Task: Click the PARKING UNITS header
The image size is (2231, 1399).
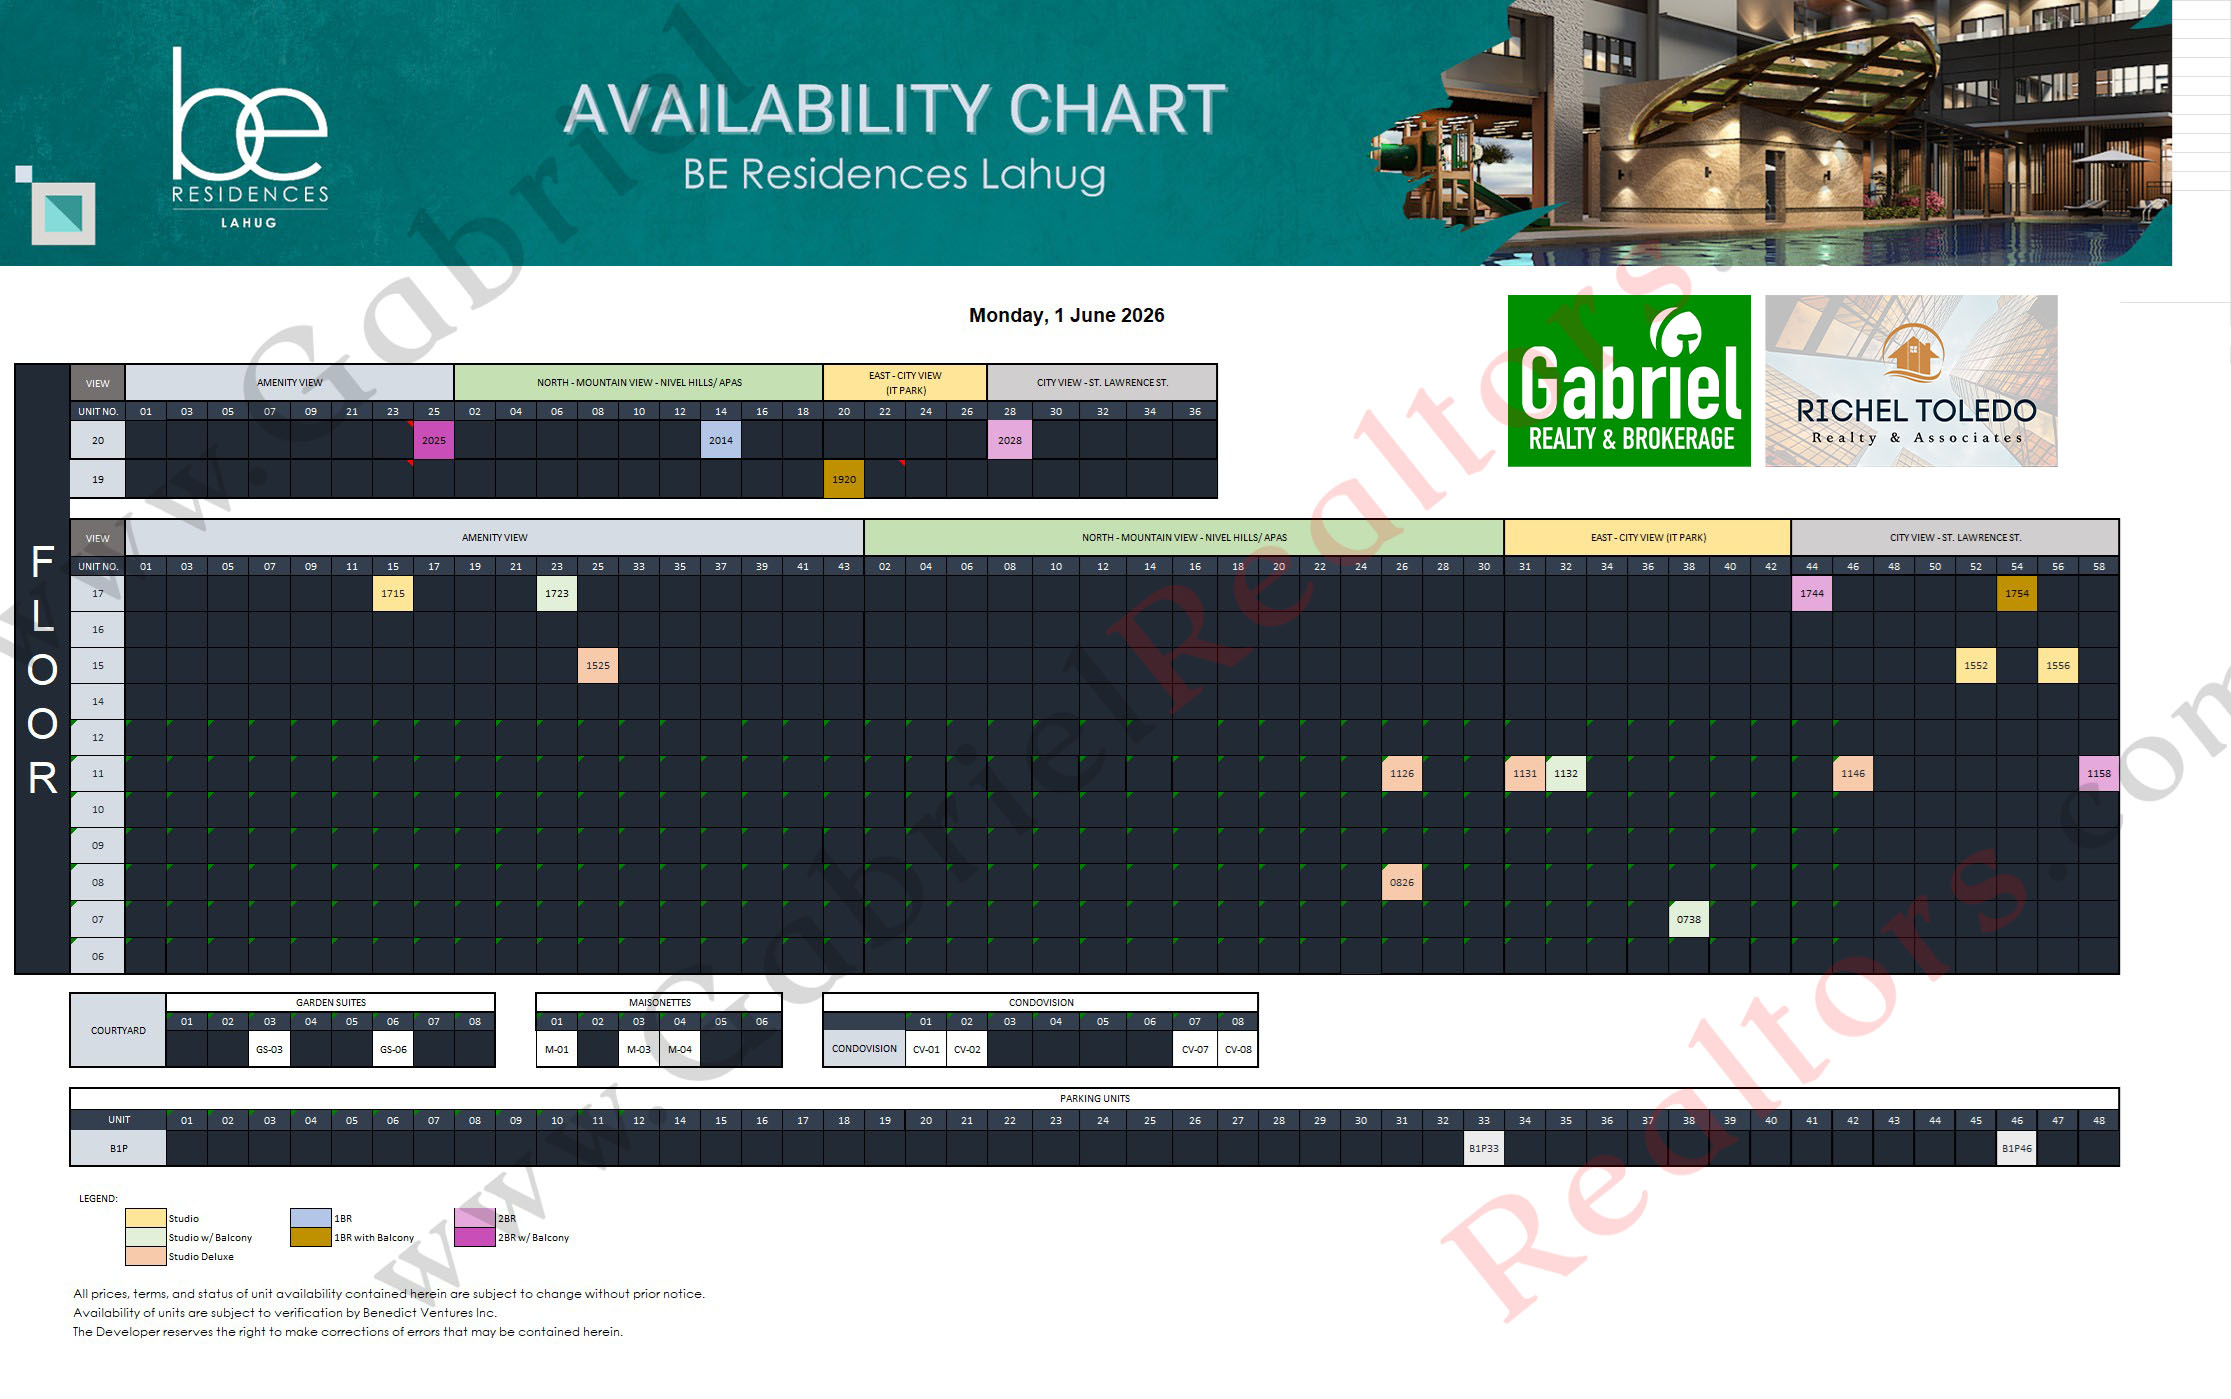Action: (1095, 1098)
